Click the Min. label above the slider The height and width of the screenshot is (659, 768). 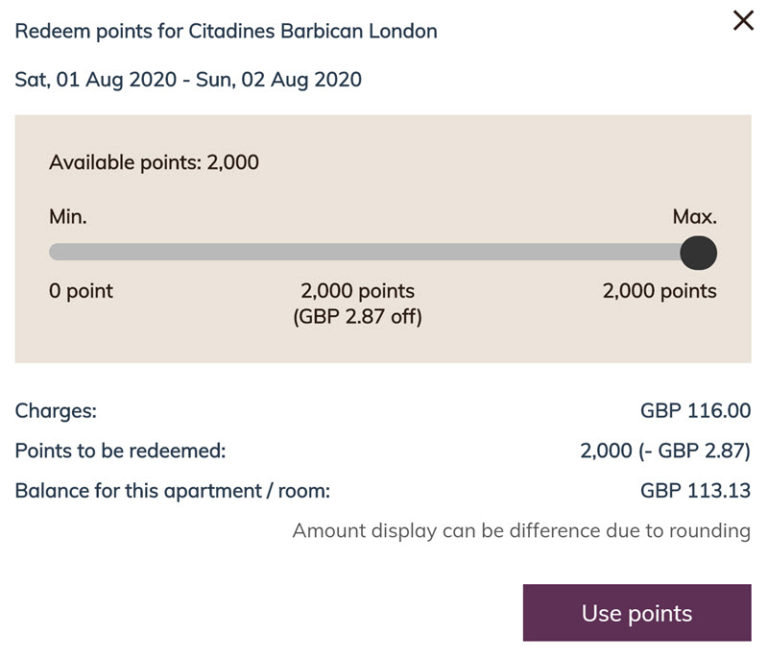click(x=68, y=217)
